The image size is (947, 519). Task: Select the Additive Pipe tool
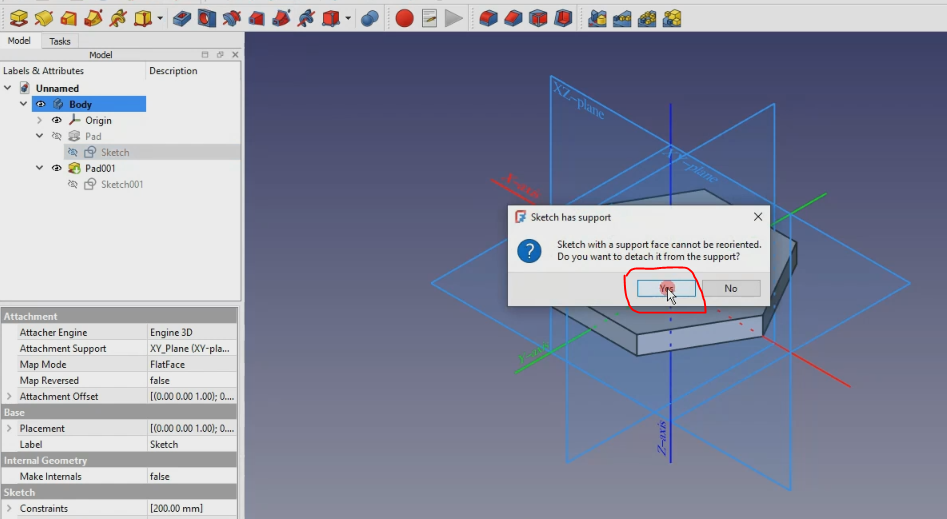[x=93, y=19]
